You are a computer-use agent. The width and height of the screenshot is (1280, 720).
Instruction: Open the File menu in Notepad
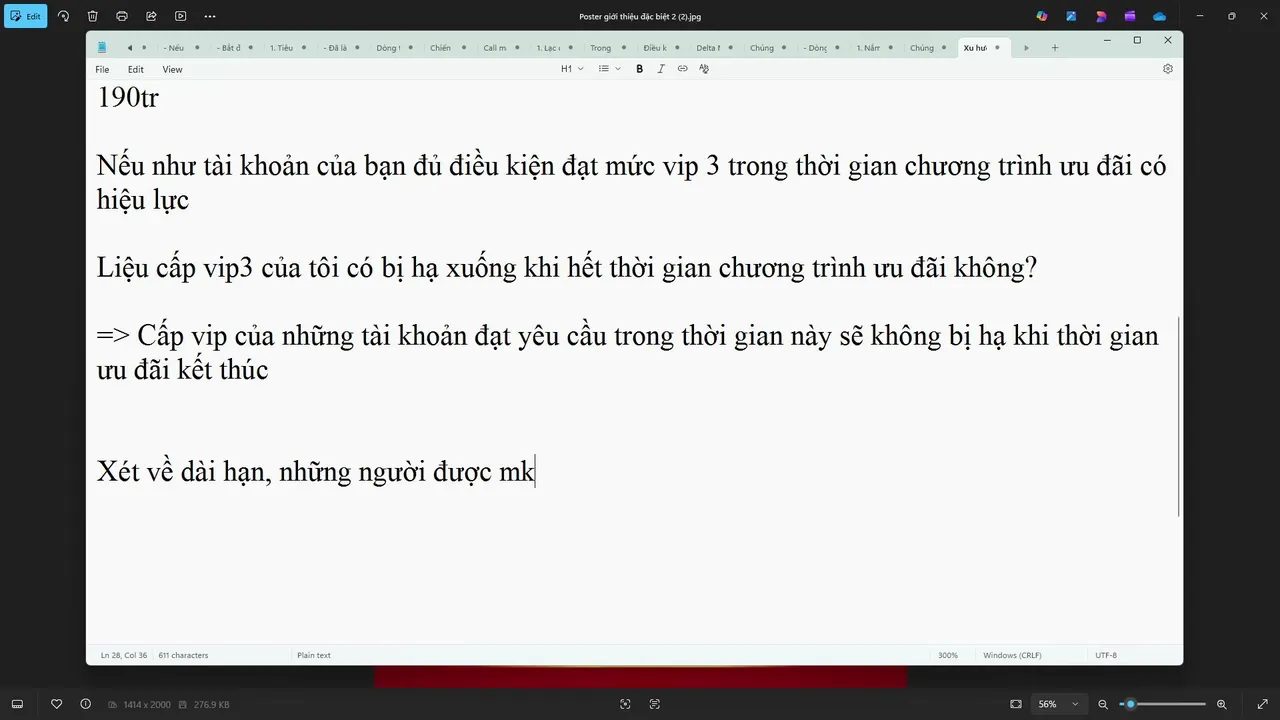pos(102,70)
